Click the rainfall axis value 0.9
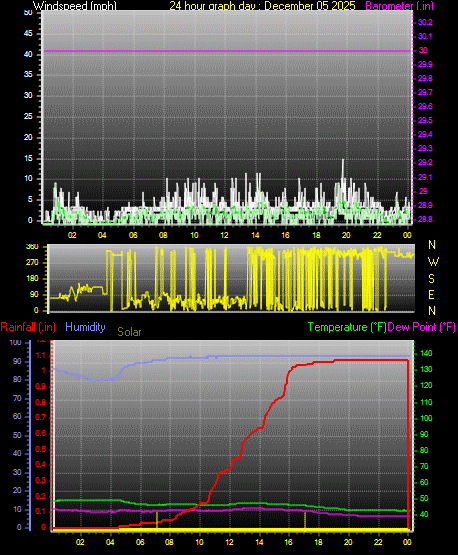 pyautogui.click(x=41, y=386)
